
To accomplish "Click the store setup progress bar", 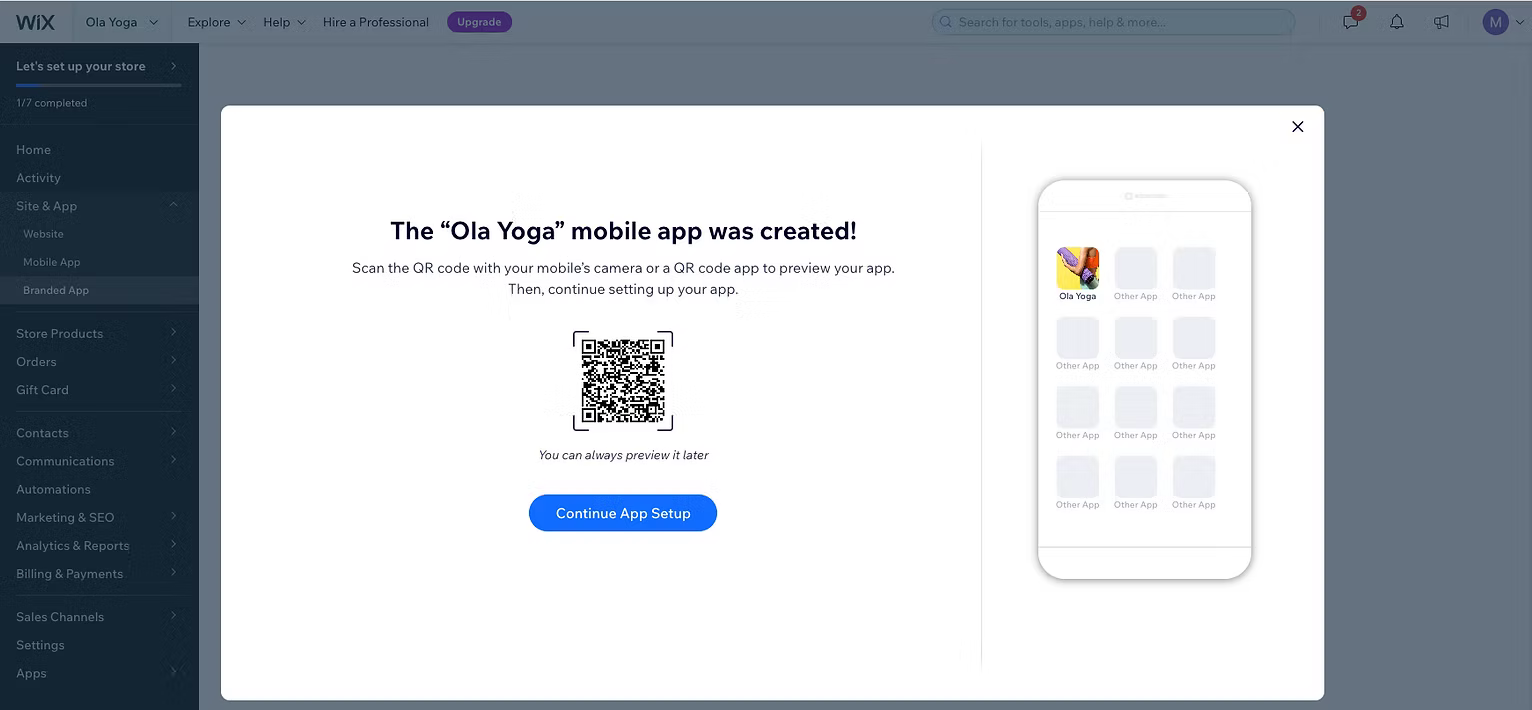I will 98,85.
